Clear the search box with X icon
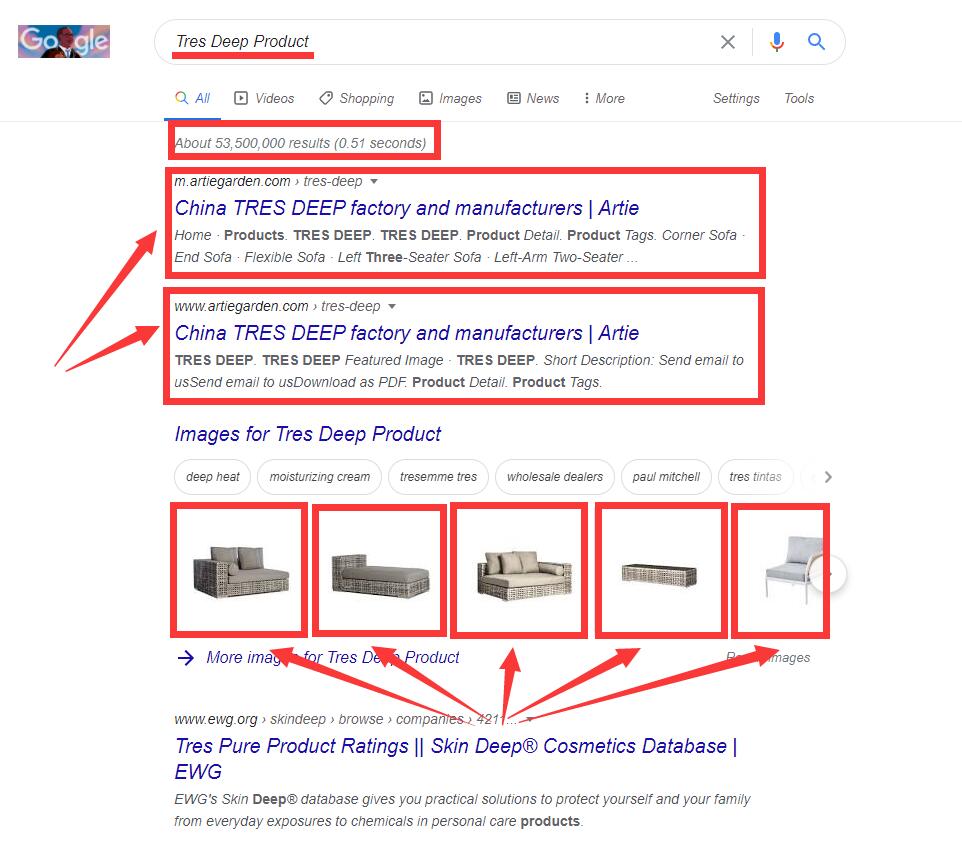This screenshot has width=962, height=851. 728,42
